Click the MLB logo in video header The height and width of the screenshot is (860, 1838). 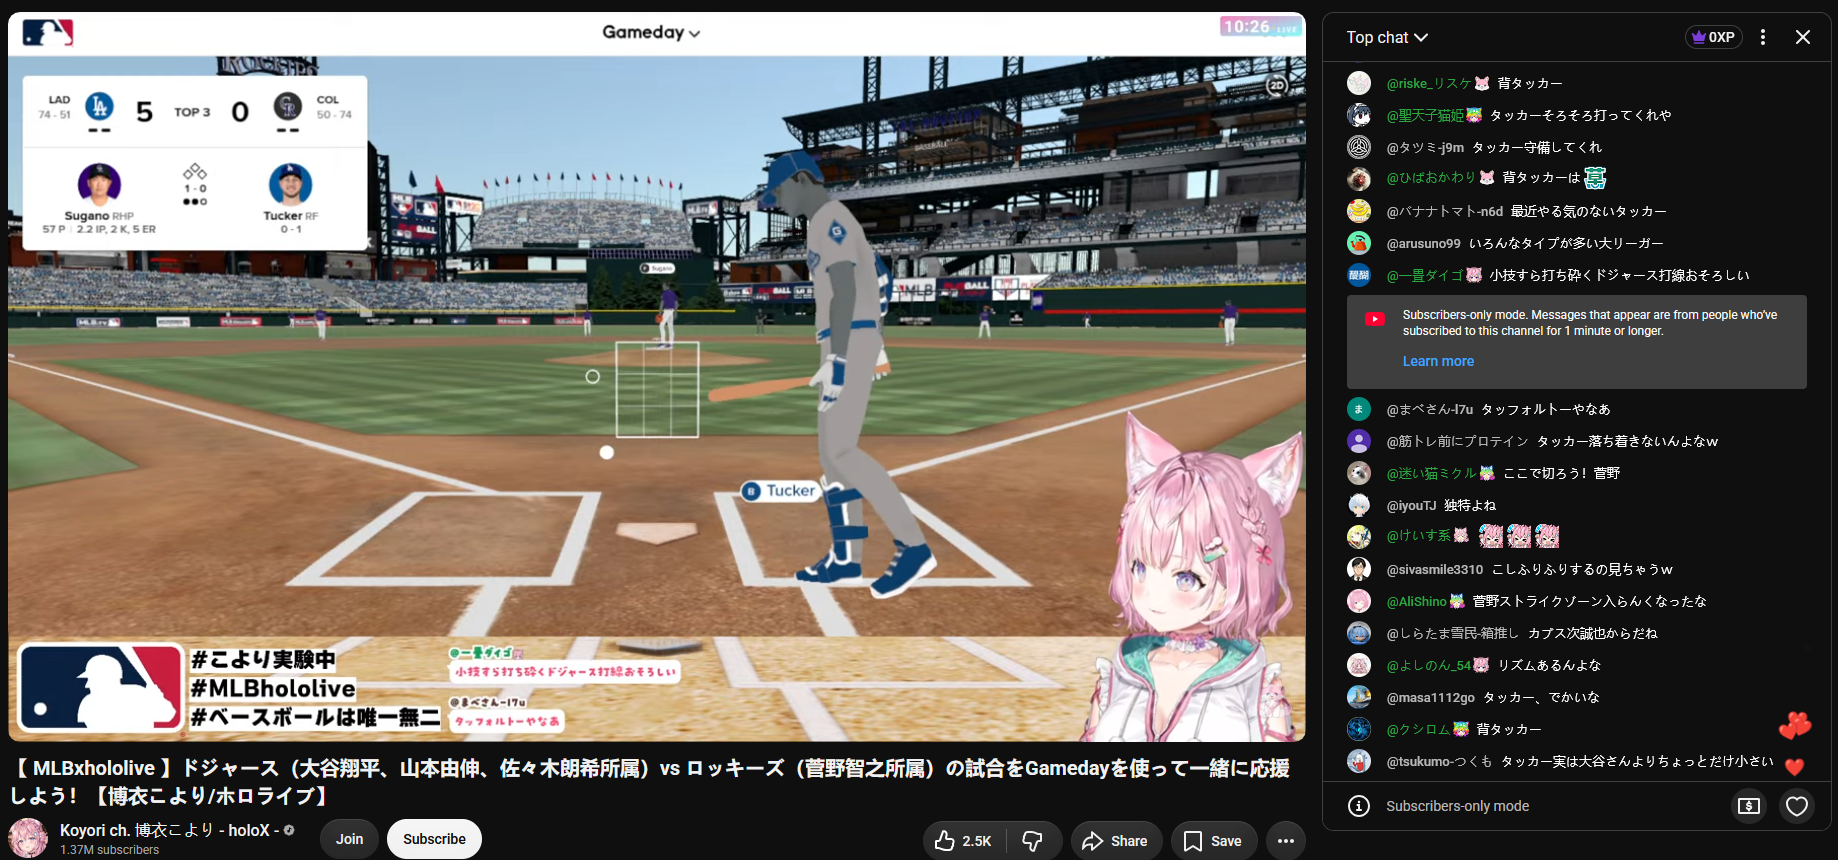coord(47,33)
